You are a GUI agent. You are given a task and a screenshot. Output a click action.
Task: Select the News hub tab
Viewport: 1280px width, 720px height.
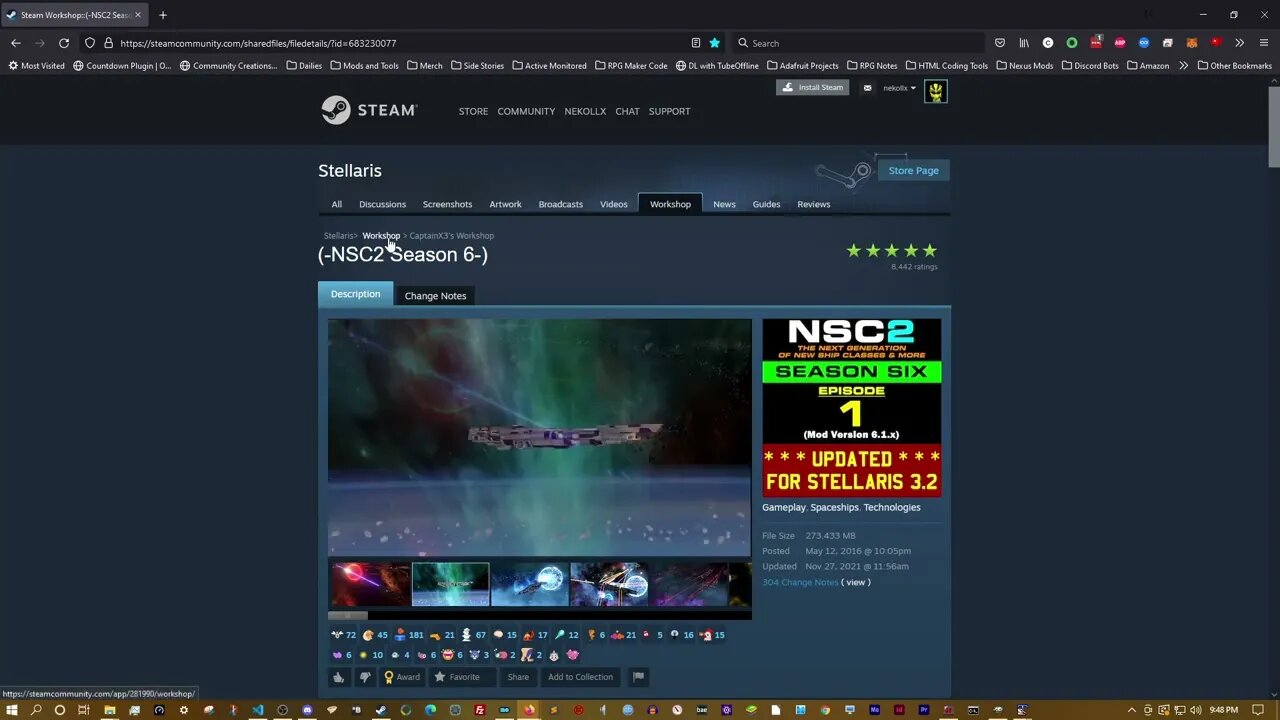point(724,204)
